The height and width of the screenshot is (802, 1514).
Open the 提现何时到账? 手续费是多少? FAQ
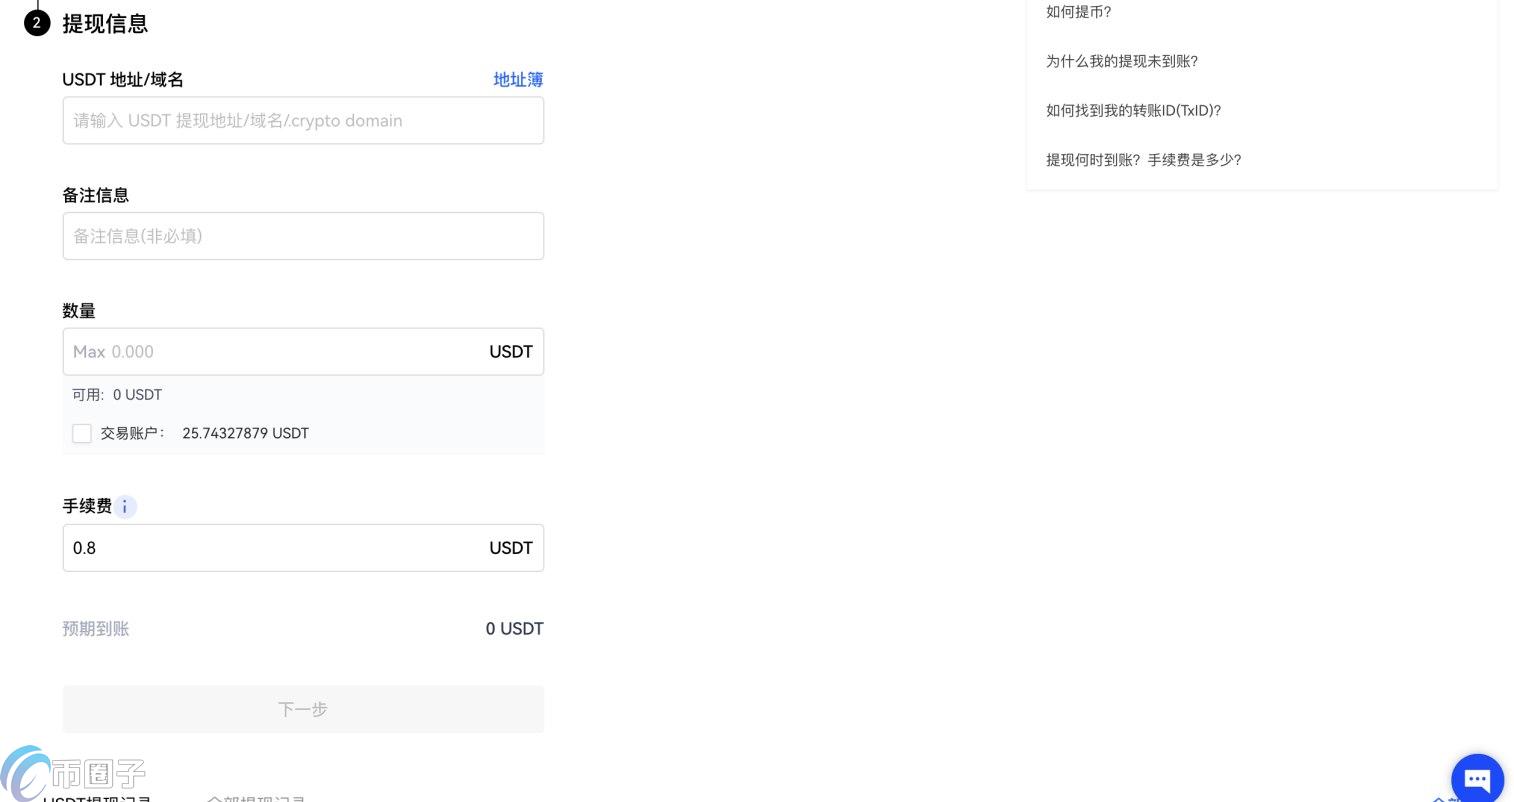1143,160
